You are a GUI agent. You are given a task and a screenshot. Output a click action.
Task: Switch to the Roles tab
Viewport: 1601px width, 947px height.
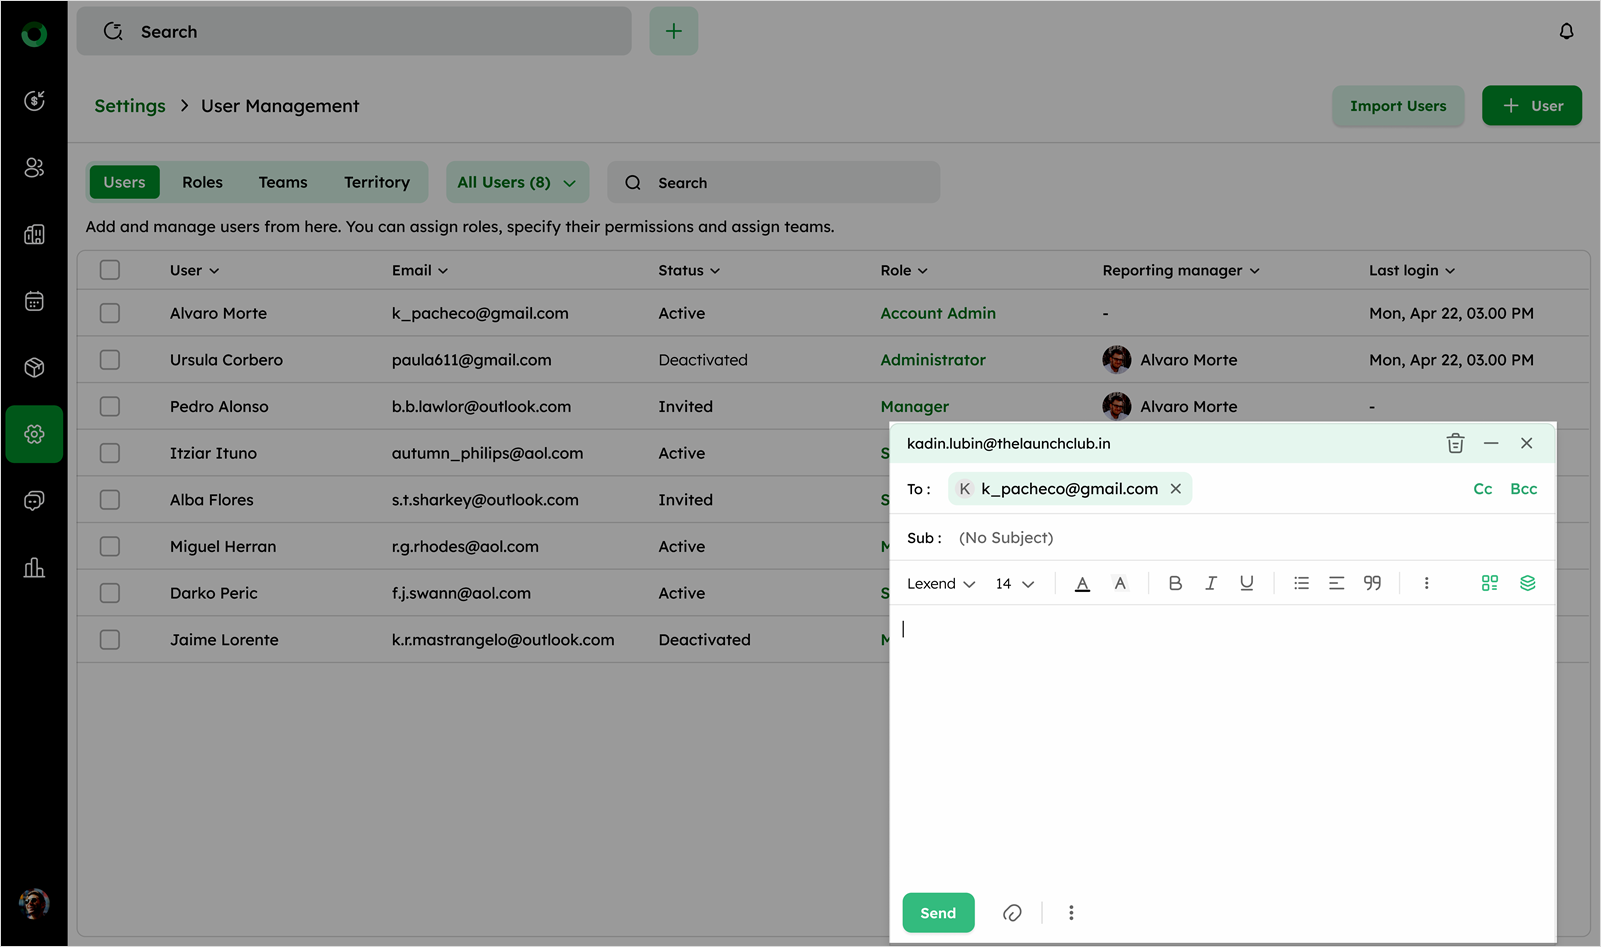202,182
